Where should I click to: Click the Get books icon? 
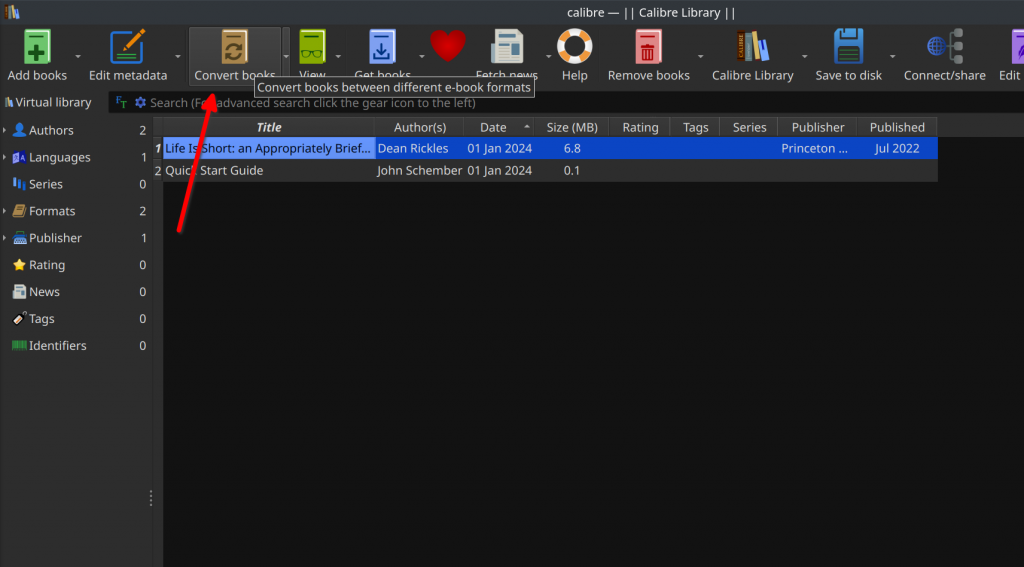(x=382, y=46)
